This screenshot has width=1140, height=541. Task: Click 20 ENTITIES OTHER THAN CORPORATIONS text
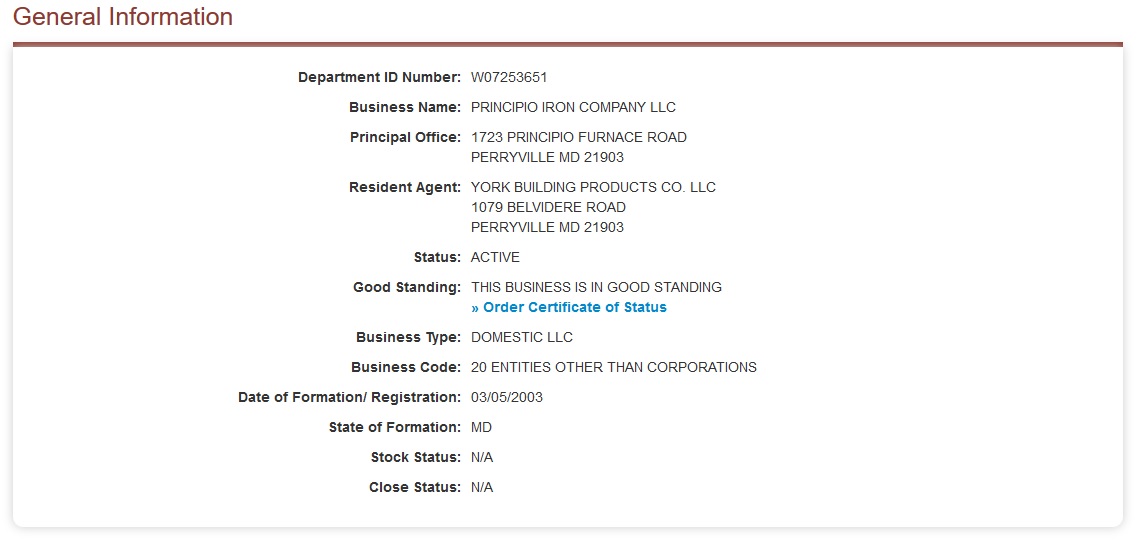click(614, 367)
